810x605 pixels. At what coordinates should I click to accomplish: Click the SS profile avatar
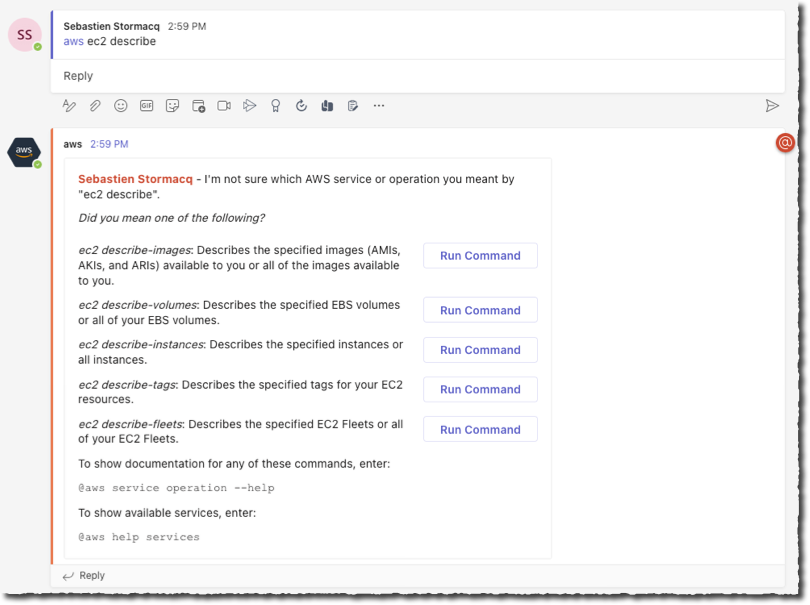[x=24, y=34]
